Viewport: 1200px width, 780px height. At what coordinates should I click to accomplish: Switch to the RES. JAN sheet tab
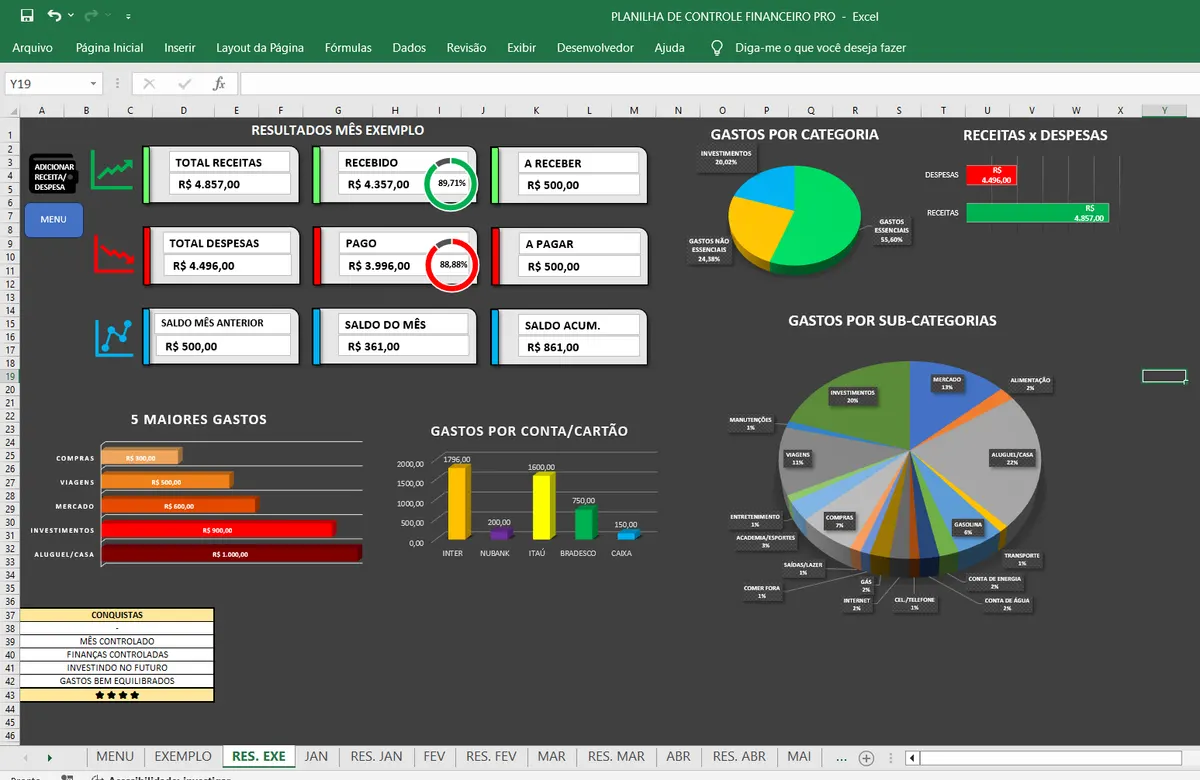click(x=377, y=756)
